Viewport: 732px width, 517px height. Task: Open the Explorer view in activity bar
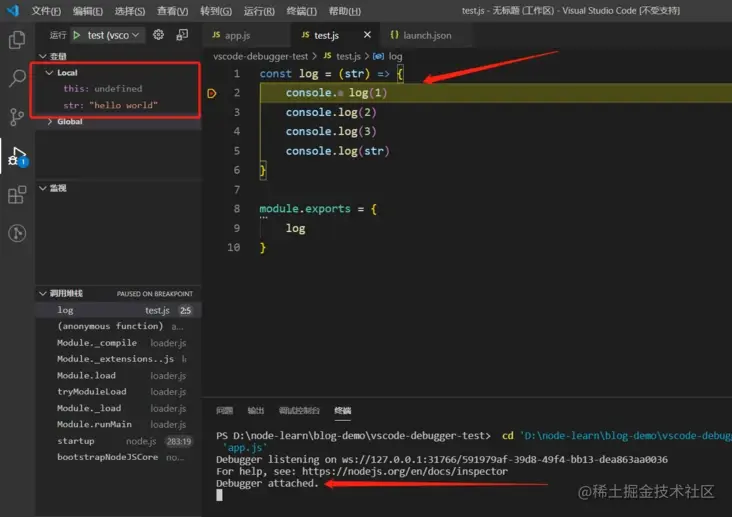17,40
